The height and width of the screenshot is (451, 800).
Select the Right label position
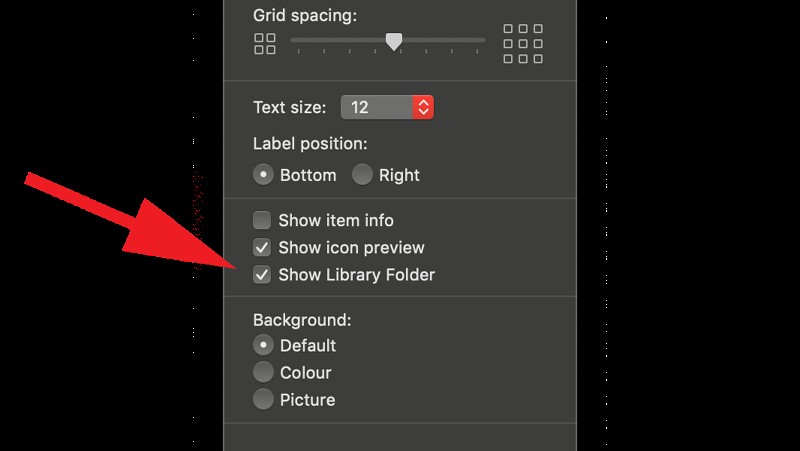[362, 175]
